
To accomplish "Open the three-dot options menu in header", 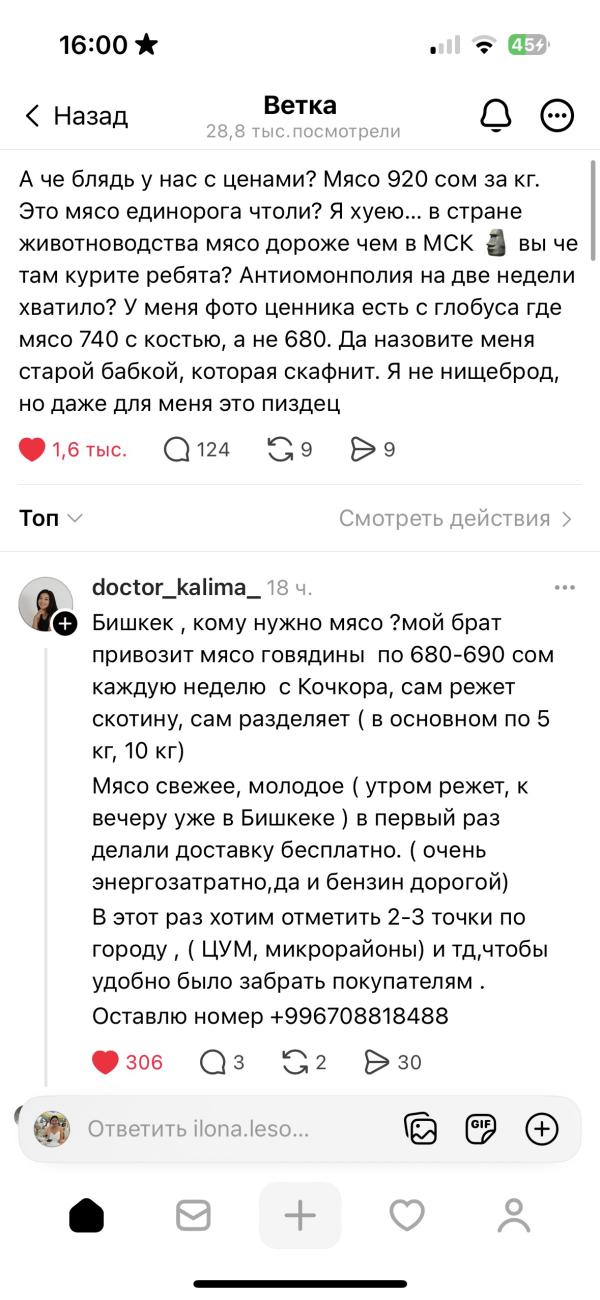I will click(557, 116).
